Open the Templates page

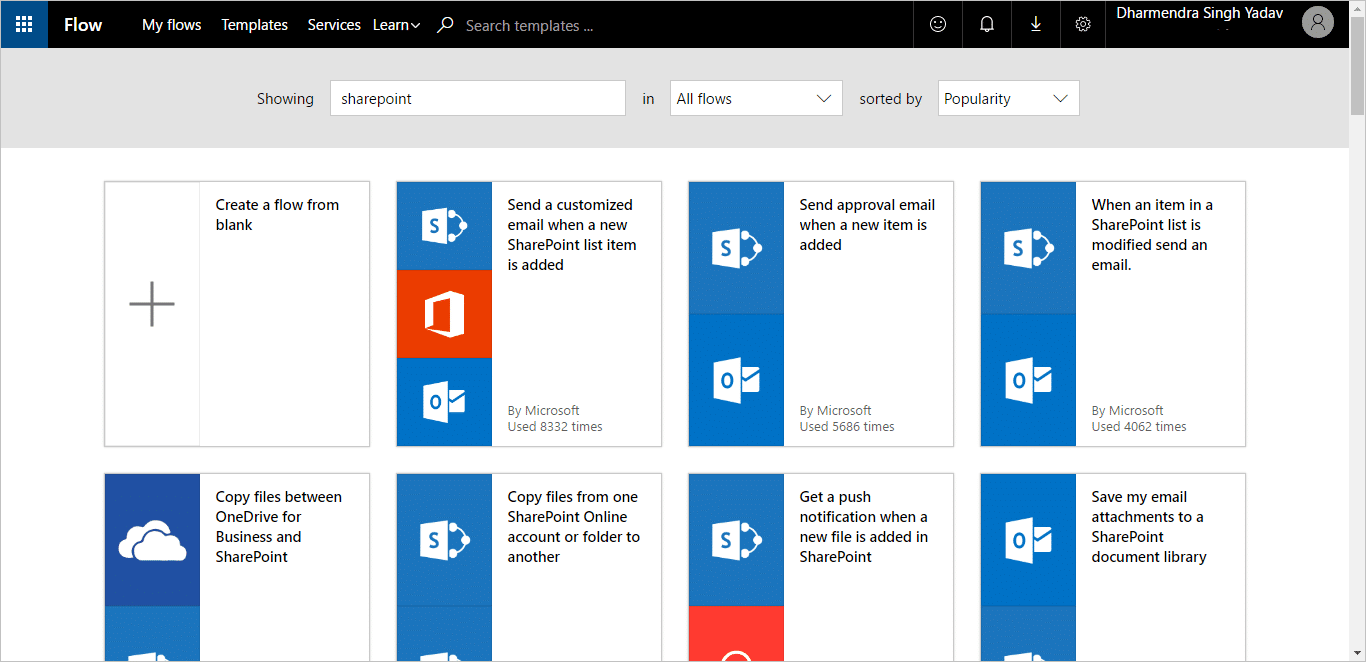254,25
